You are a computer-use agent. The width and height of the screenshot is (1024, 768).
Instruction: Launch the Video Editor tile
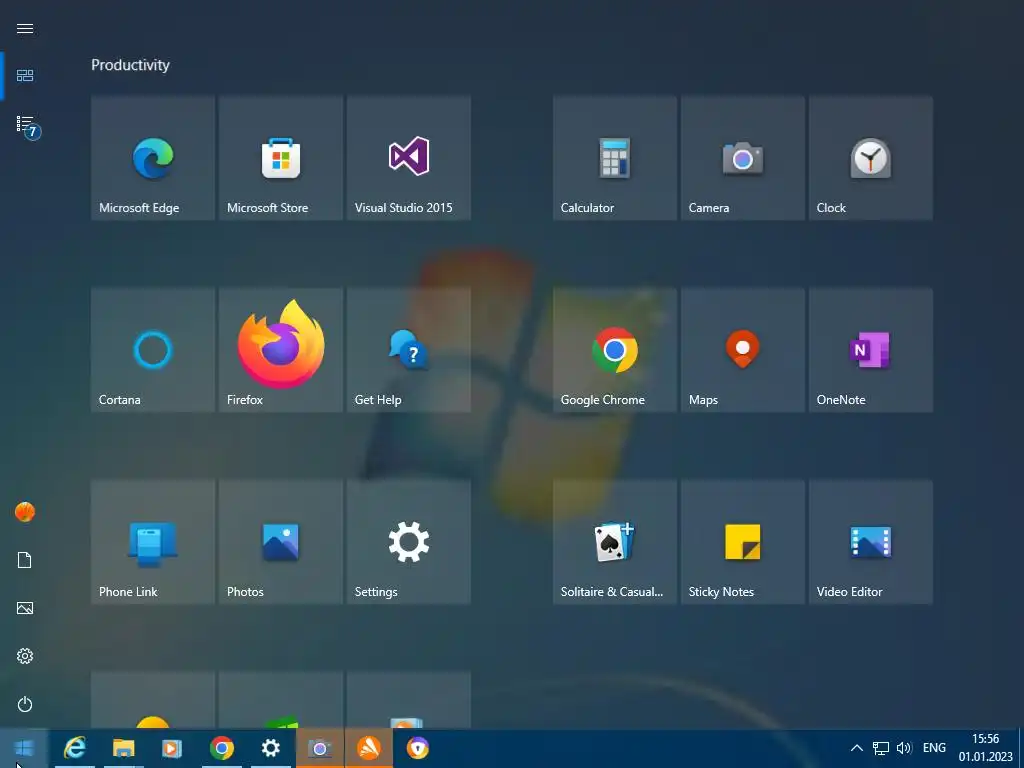coord(871,542)
